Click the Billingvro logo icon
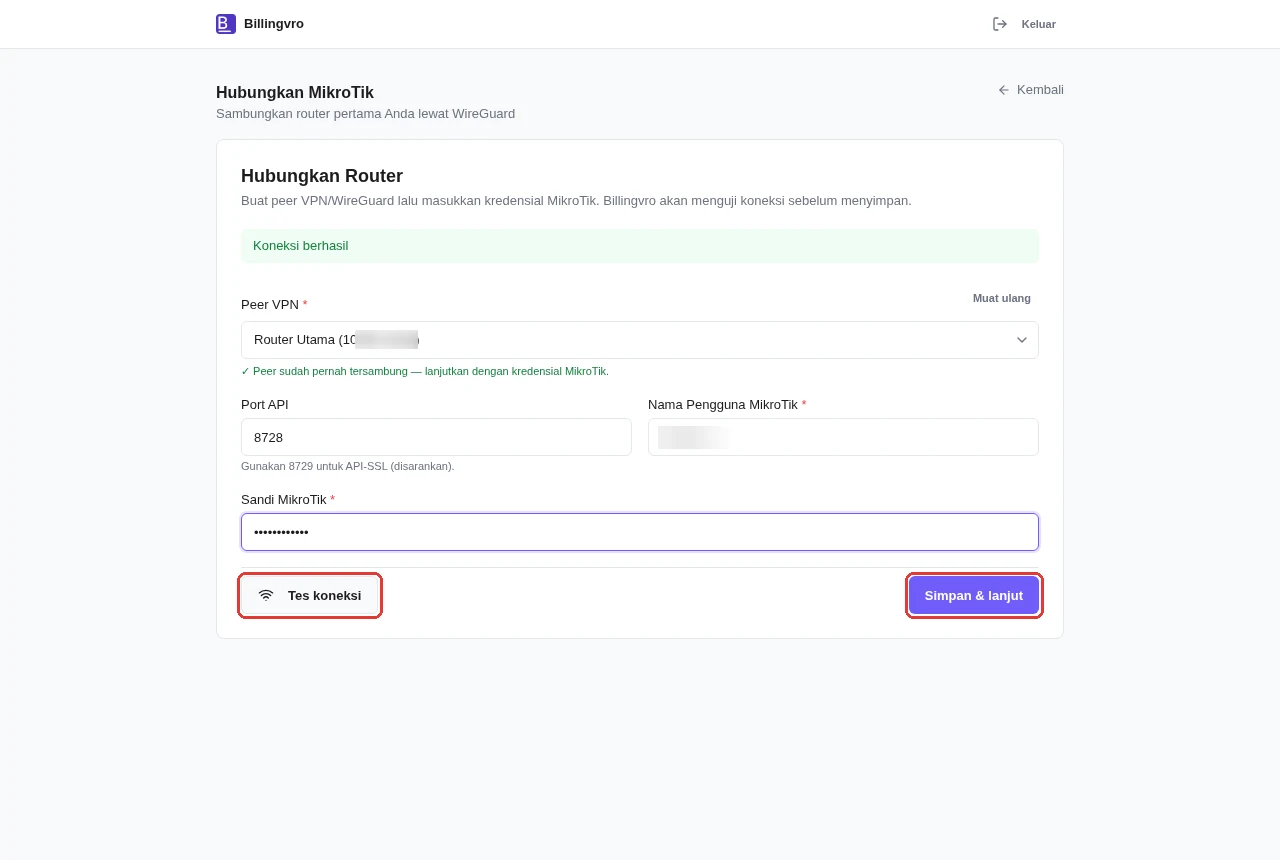Image resolution: width=1280 pixels, height=860 pixels. (226, 24)
